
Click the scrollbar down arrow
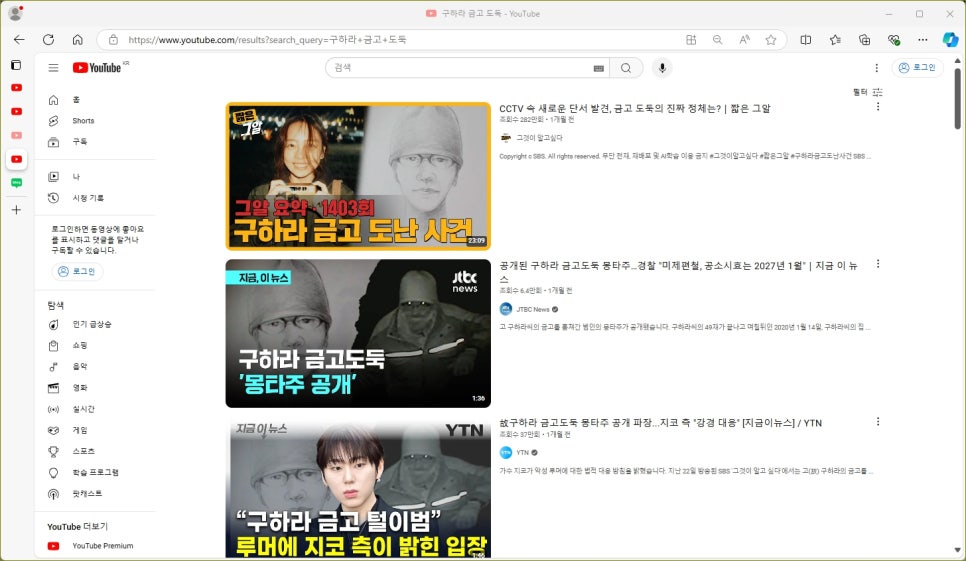pos(957,550)
